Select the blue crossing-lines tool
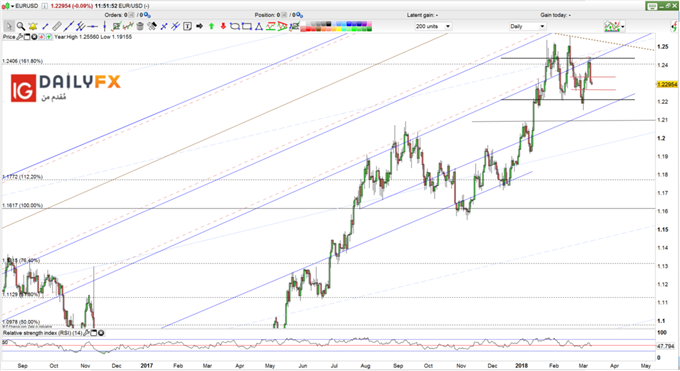 pyautogui.click(x=163, y=26)
